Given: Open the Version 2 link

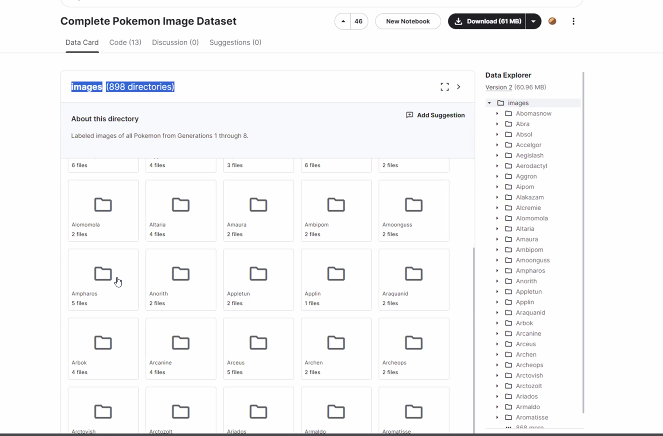Looking at the screenshot, I should click(x=499, y=87).
